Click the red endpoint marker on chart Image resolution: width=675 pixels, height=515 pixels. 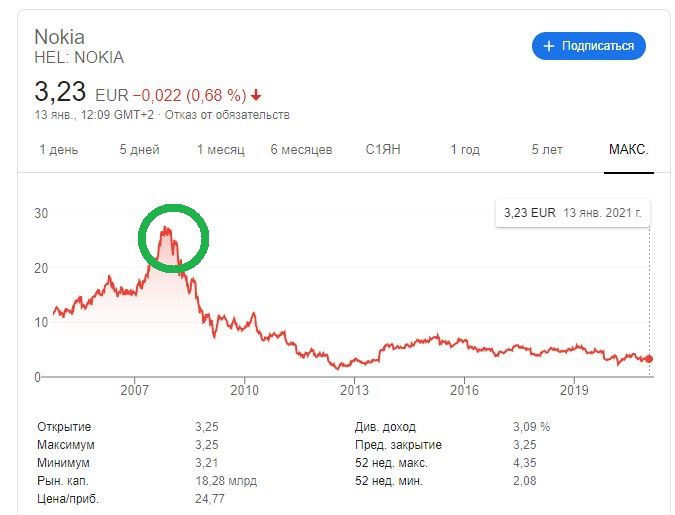pos(650,359)
